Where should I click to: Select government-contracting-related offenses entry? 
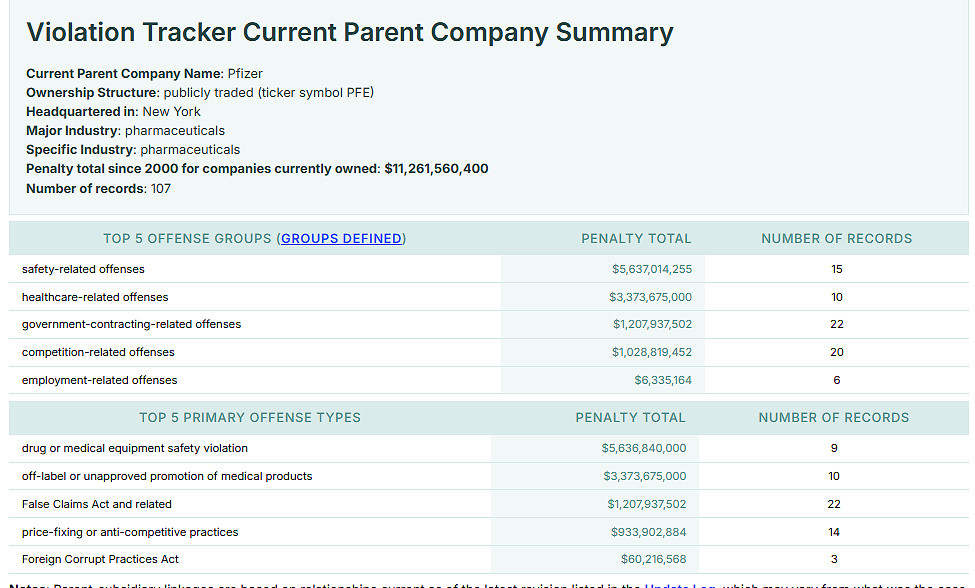point(131,324)
